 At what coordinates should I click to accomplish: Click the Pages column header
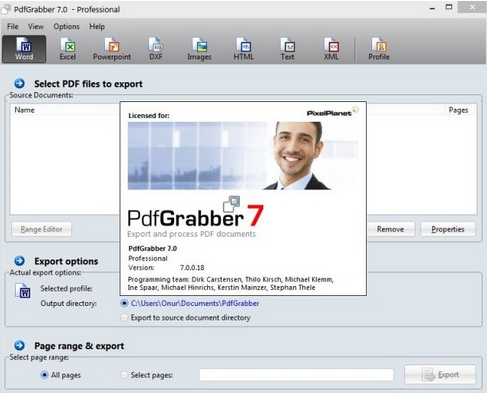(458, 110)
